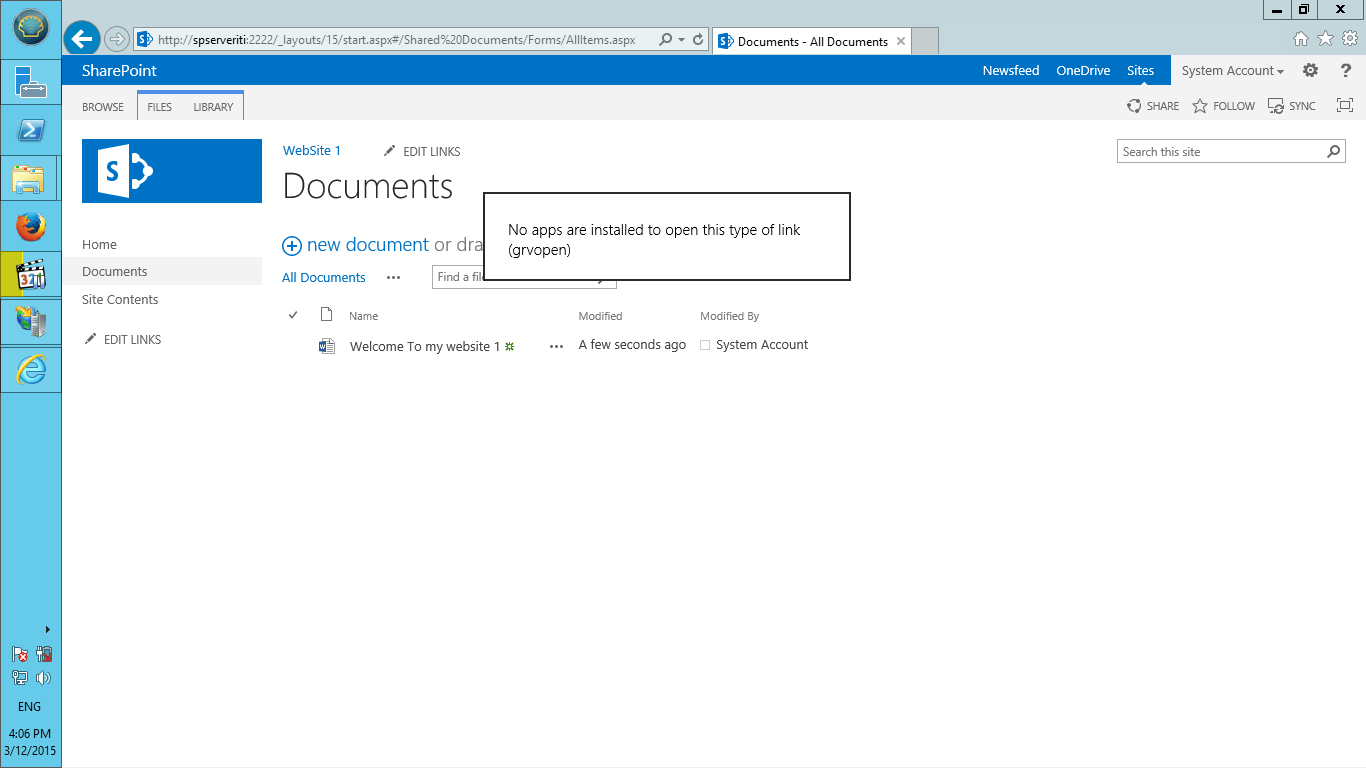Show hidden tray icons arrow
The width and height of the screenshot is (1366, 768).
pos(47,630)
